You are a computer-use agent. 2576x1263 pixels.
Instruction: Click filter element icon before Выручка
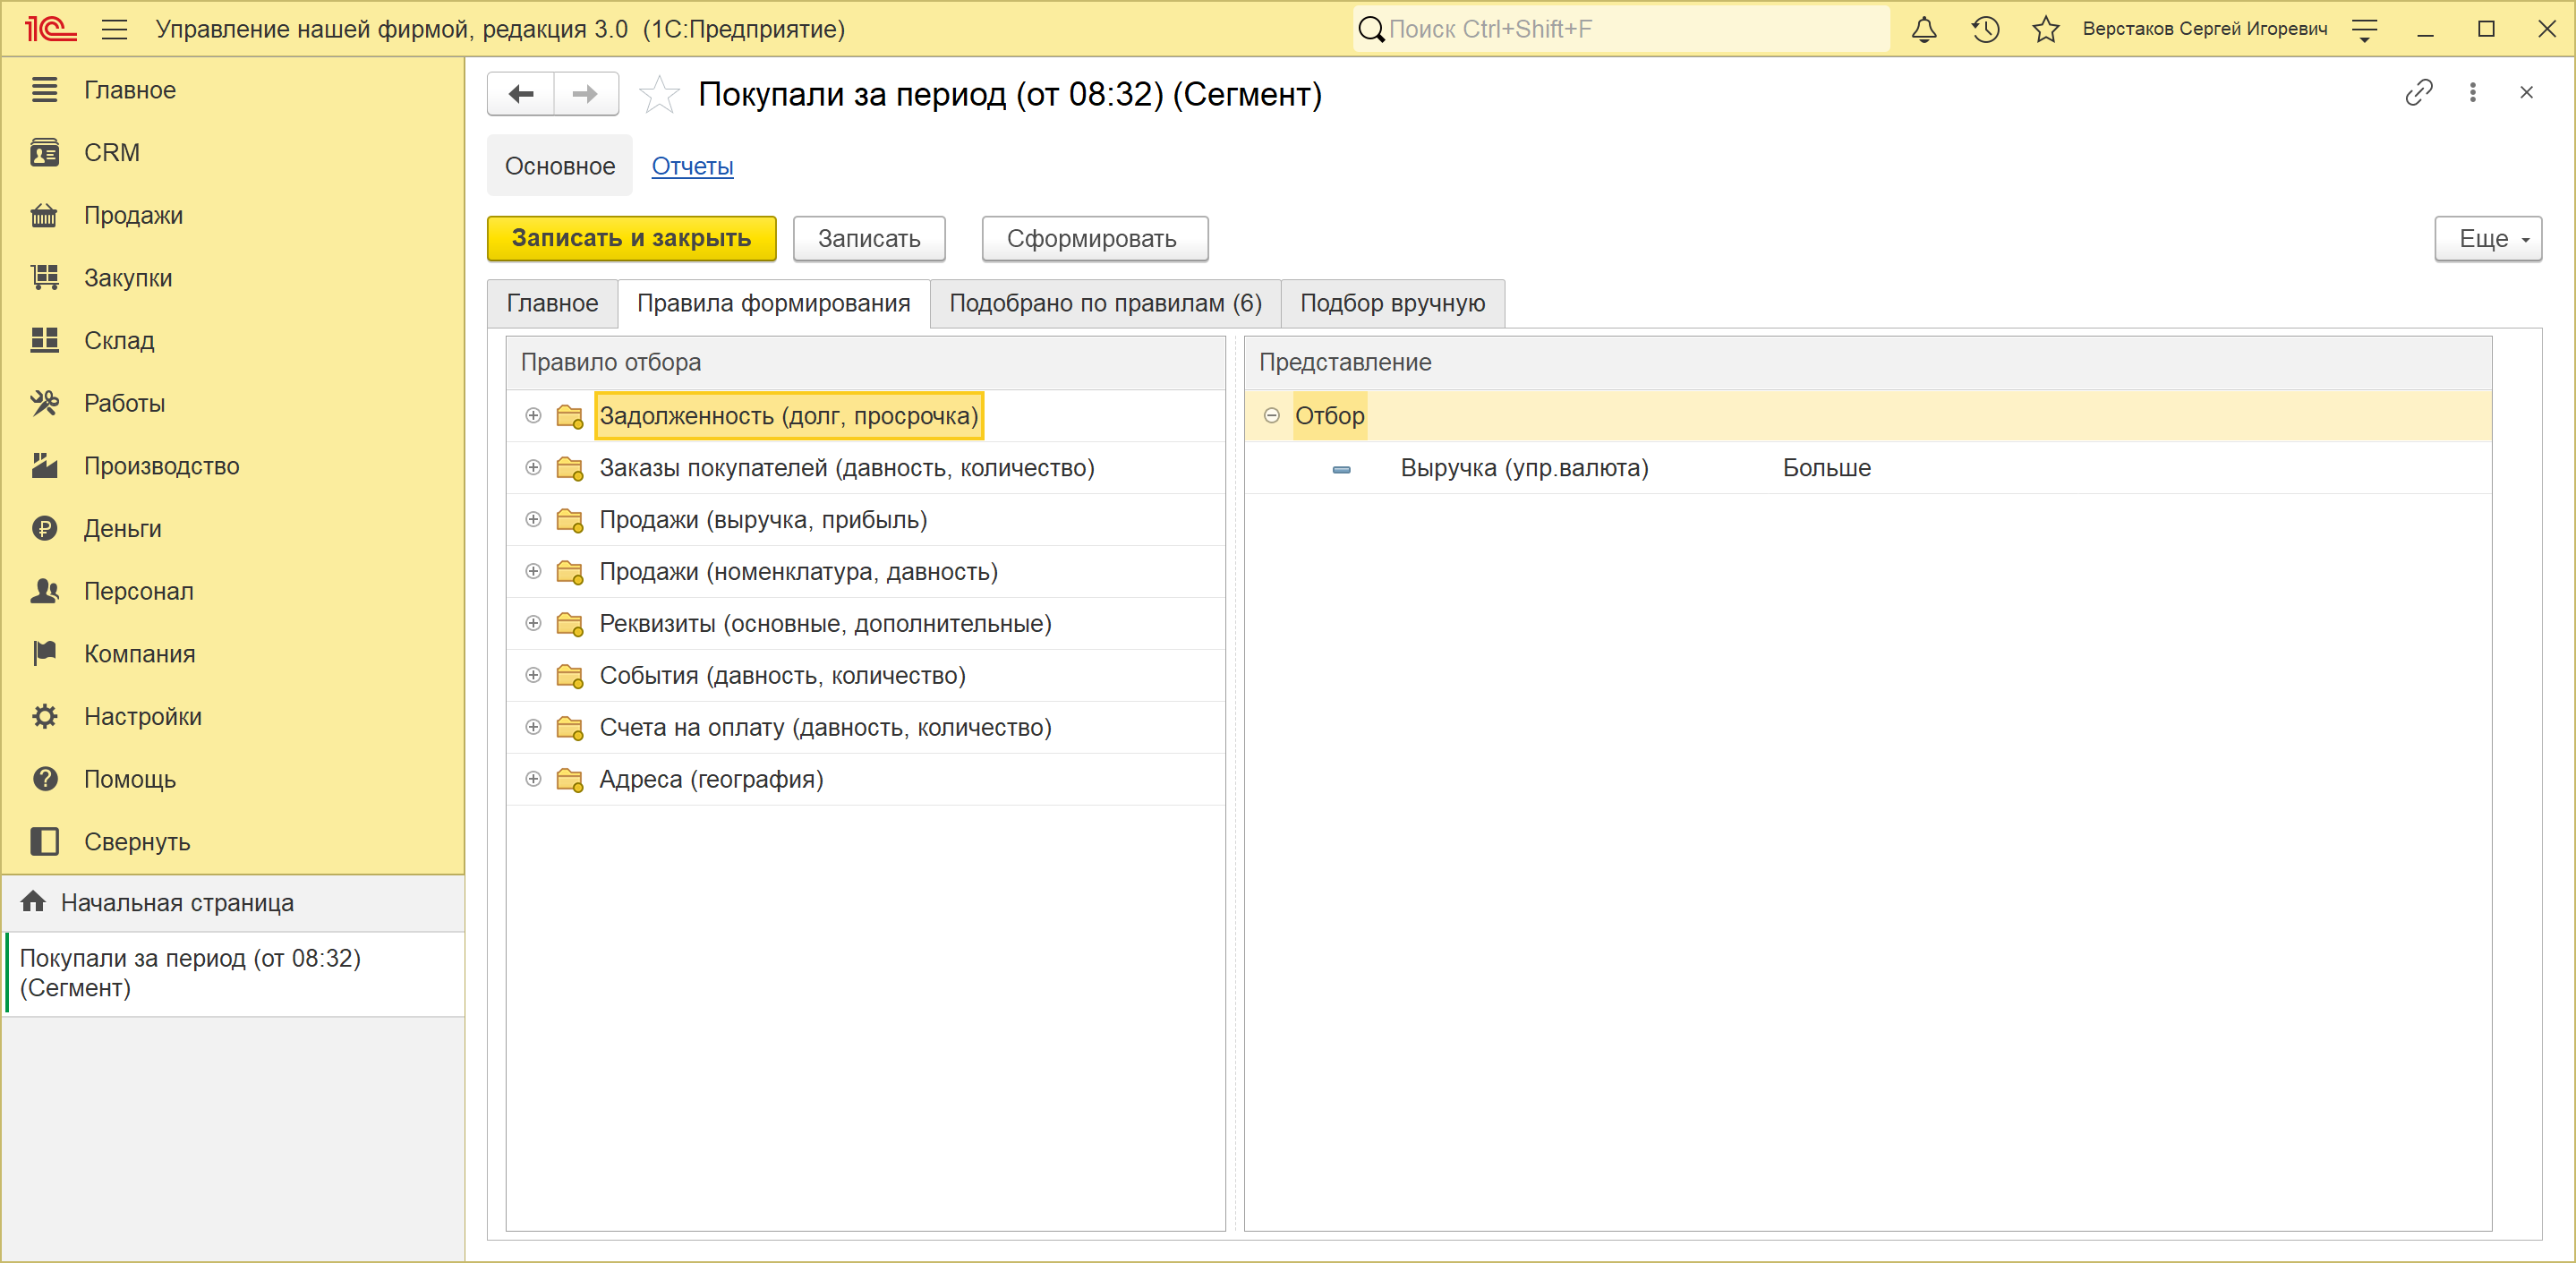(1341, 469)
